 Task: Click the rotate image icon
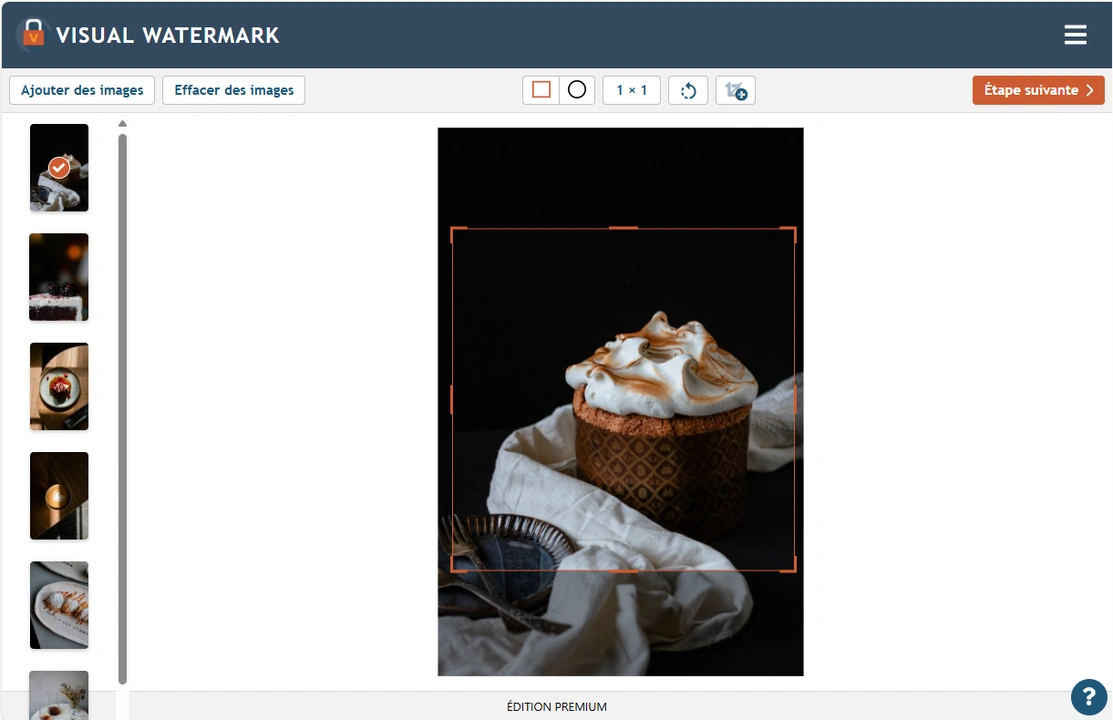(688, 90)
